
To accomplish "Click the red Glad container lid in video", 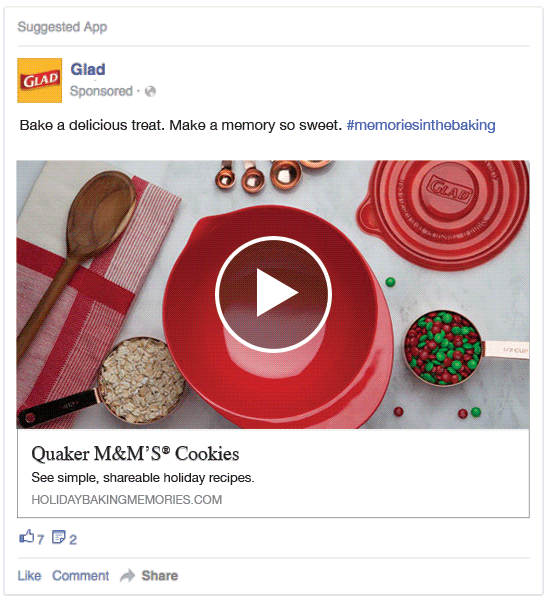I will [x=444, y=214].
